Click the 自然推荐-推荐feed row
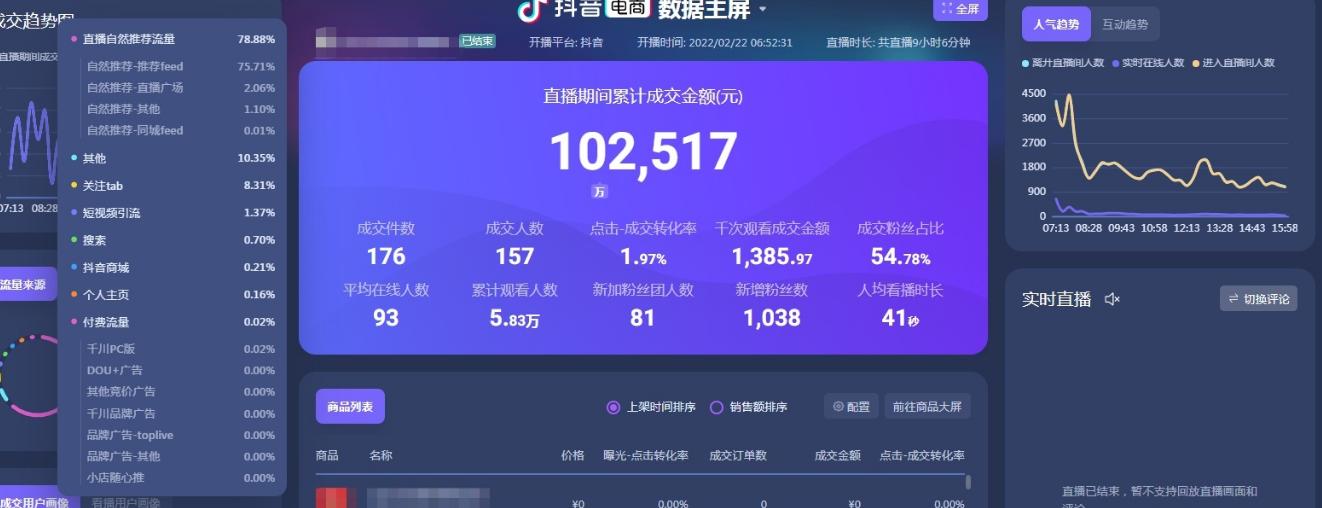The image size is (1322, 508). 180,66
